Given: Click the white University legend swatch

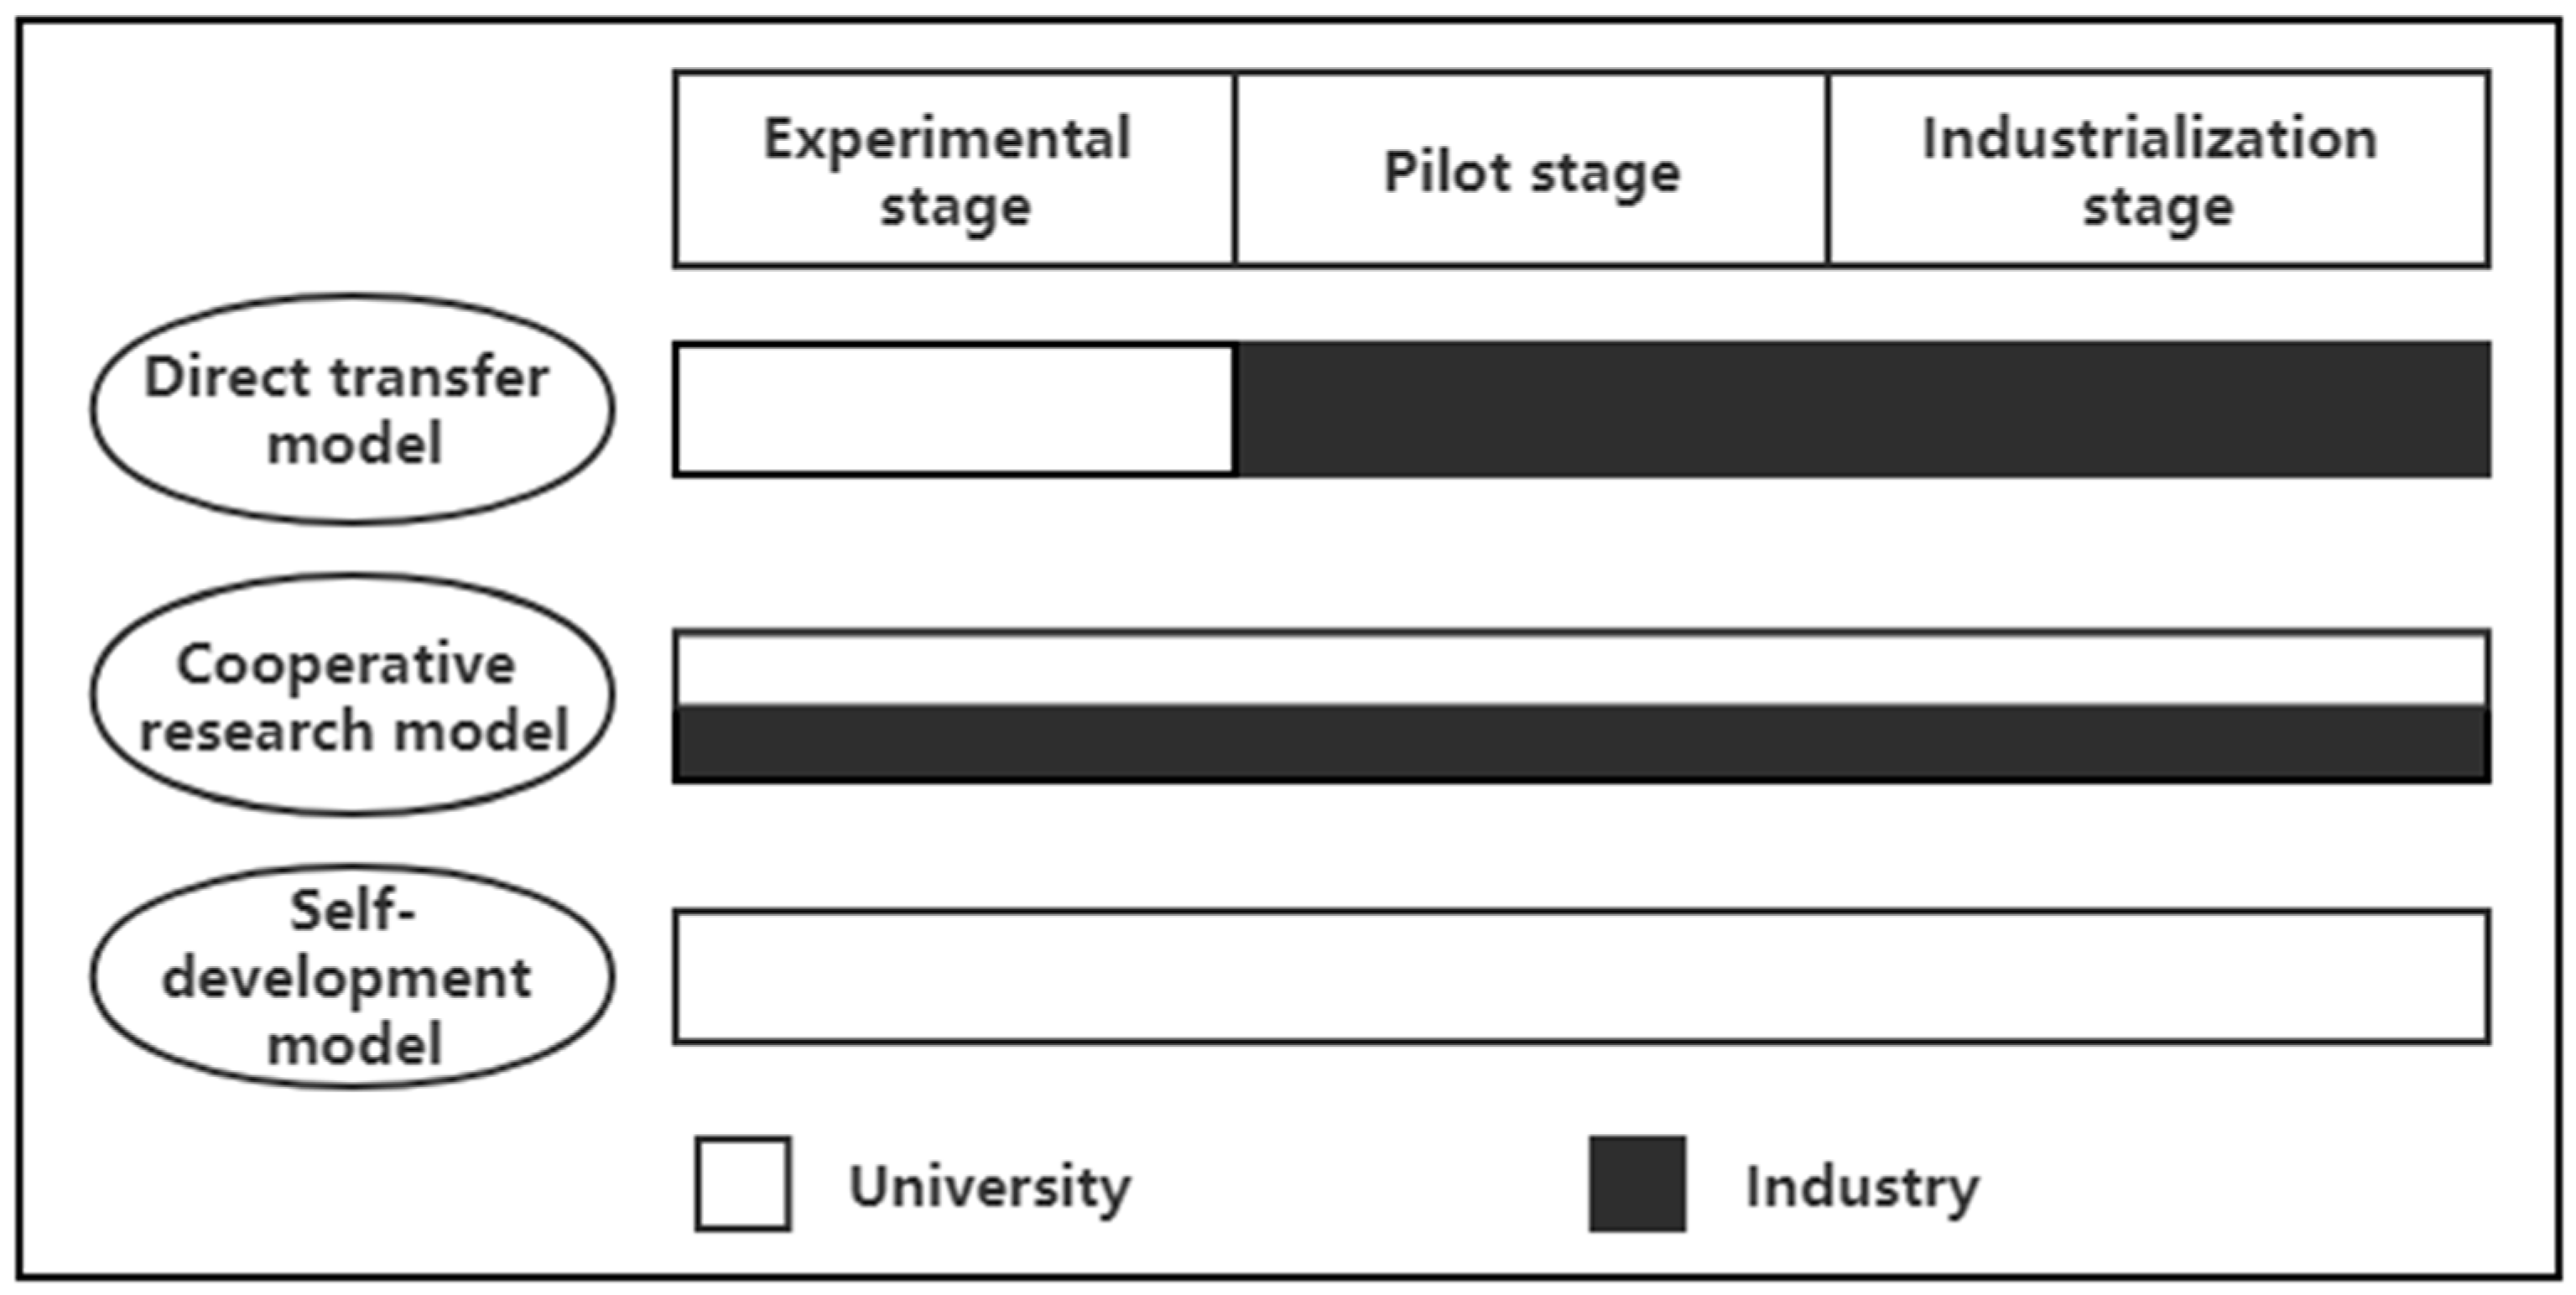Looking at the screenshot, I should click(x=743, y=1184).
